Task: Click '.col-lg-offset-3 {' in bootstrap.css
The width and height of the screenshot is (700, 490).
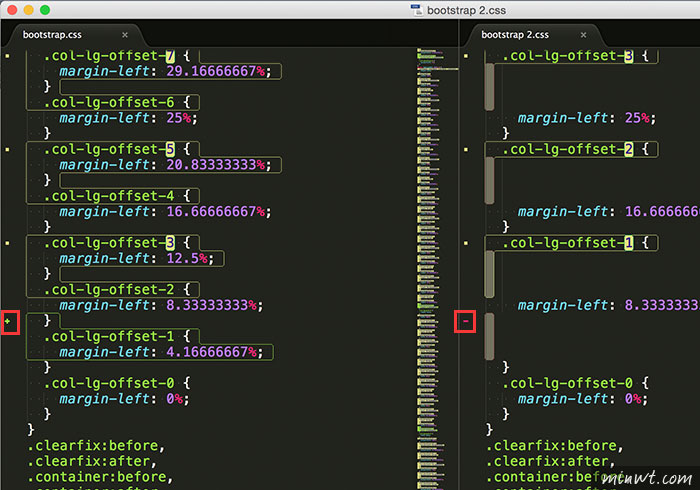Action: pyautogui.click(x=117, y=243)
